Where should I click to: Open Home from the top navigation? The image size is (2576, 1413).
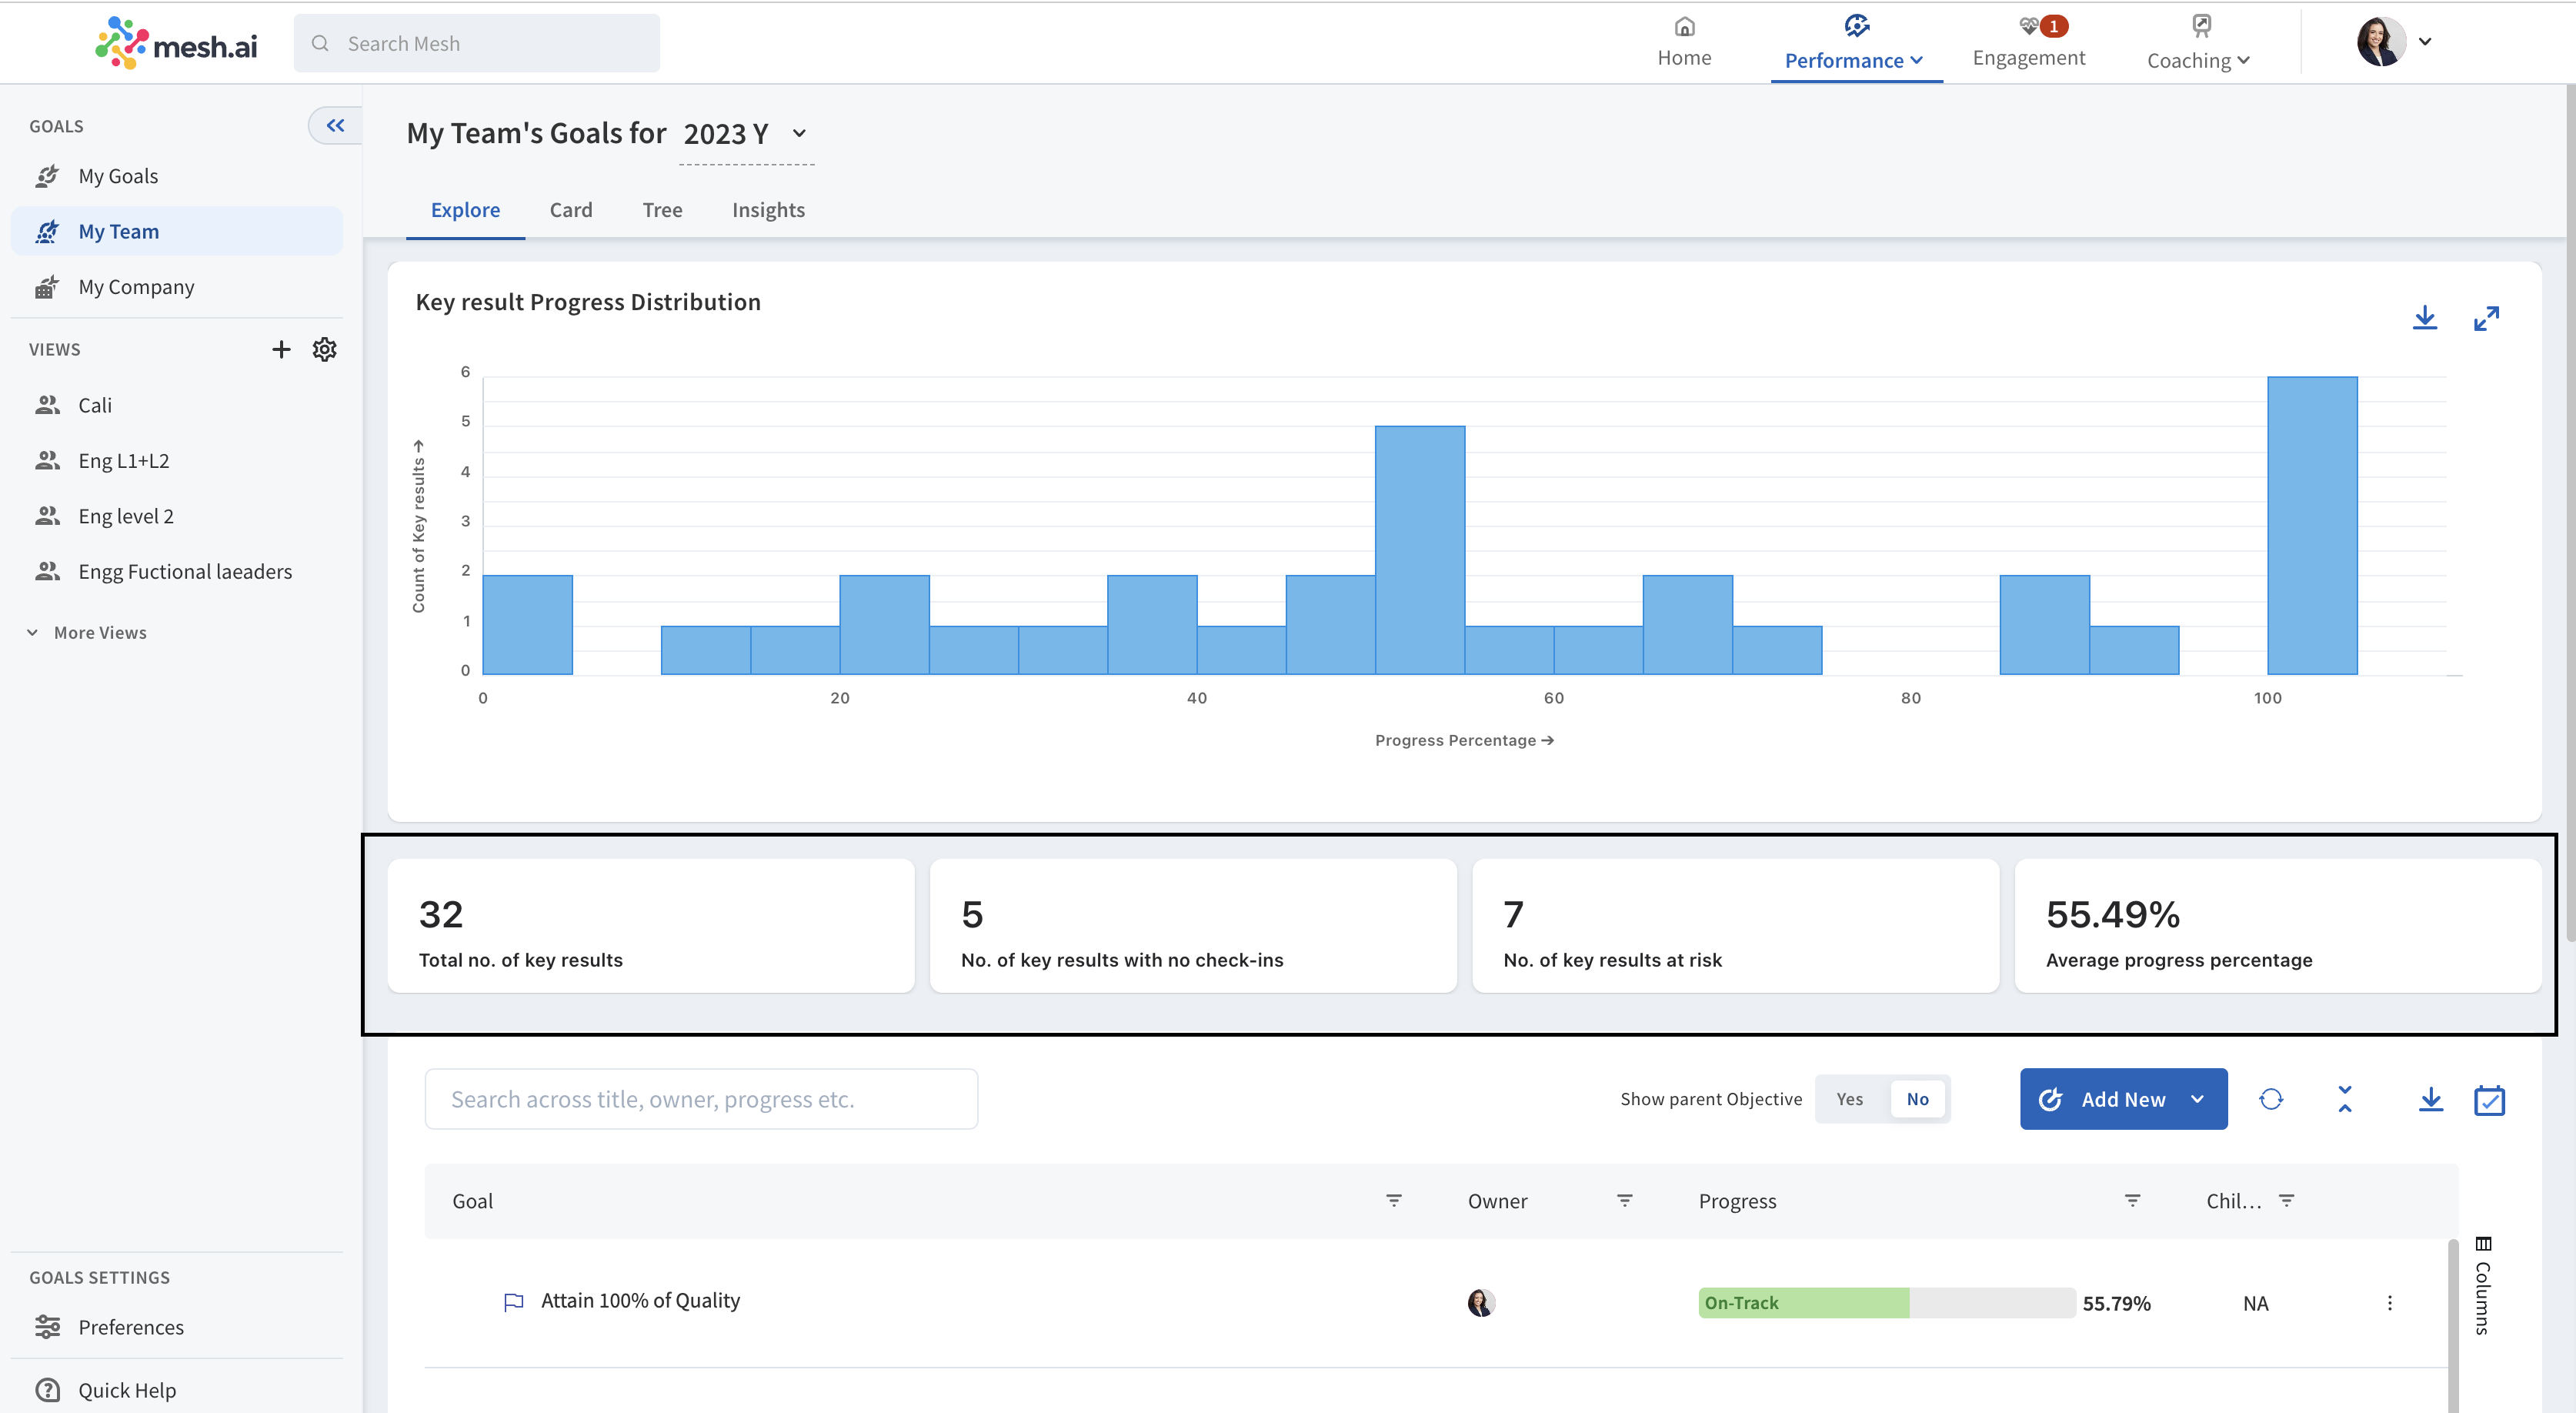point(1684,42)
